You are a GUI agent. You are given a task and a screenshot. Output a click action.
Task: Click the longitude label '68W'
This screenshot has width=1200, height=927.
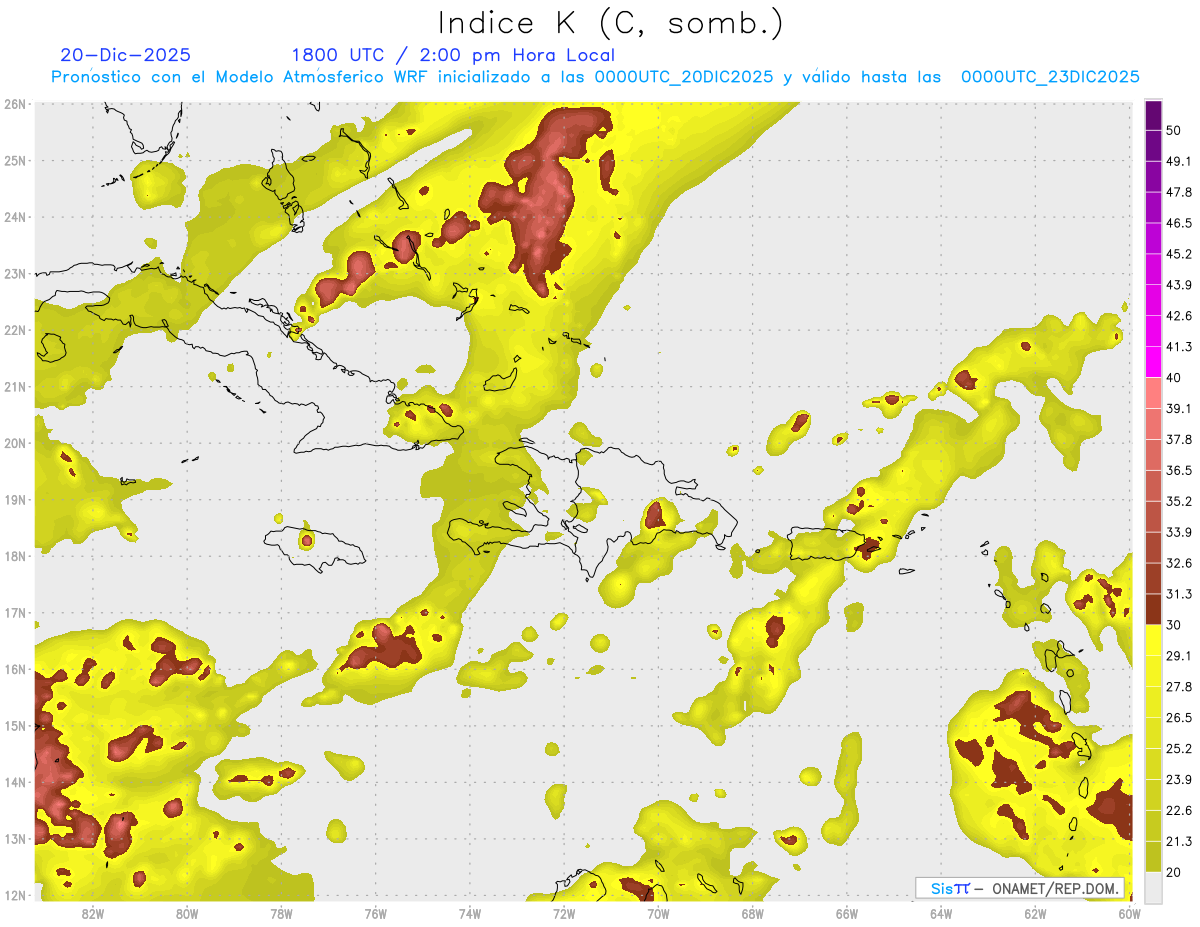click(752, 914)
